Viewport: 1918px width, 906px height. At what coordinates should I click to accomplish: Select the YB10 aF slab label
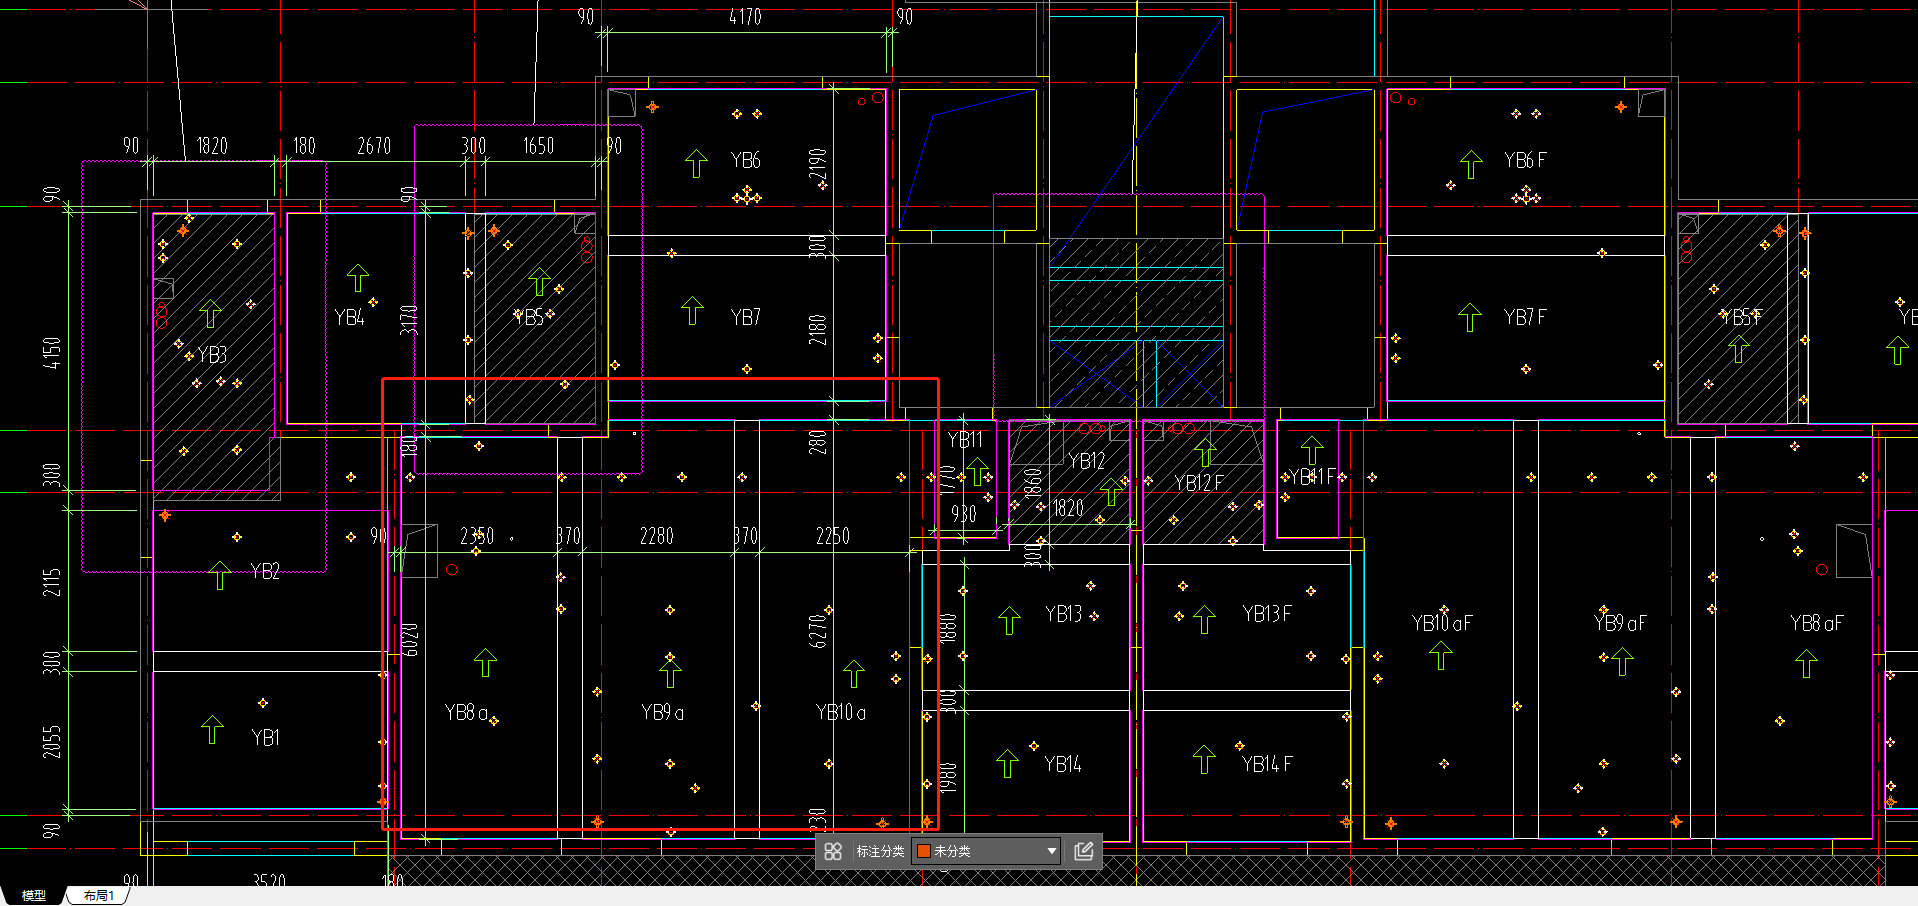click(1442, 623)
